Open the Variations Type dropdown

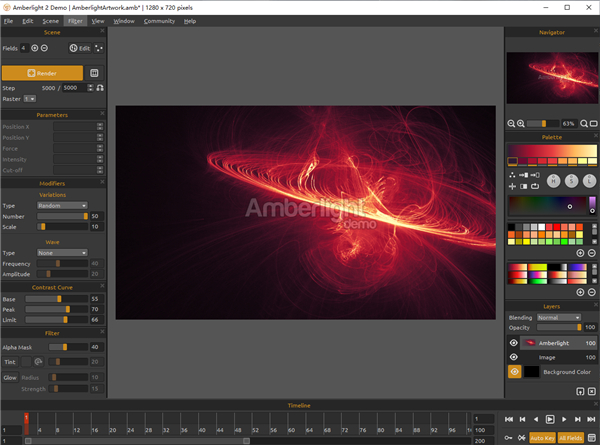point(62,205)
